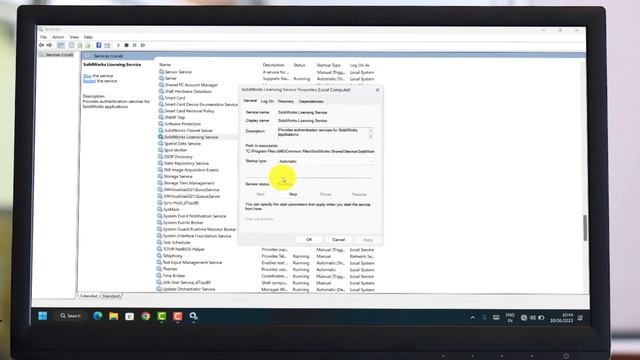Select the Smart Card Removal Policy row
The width and height of the screenshot is (640, 360).
189,111
